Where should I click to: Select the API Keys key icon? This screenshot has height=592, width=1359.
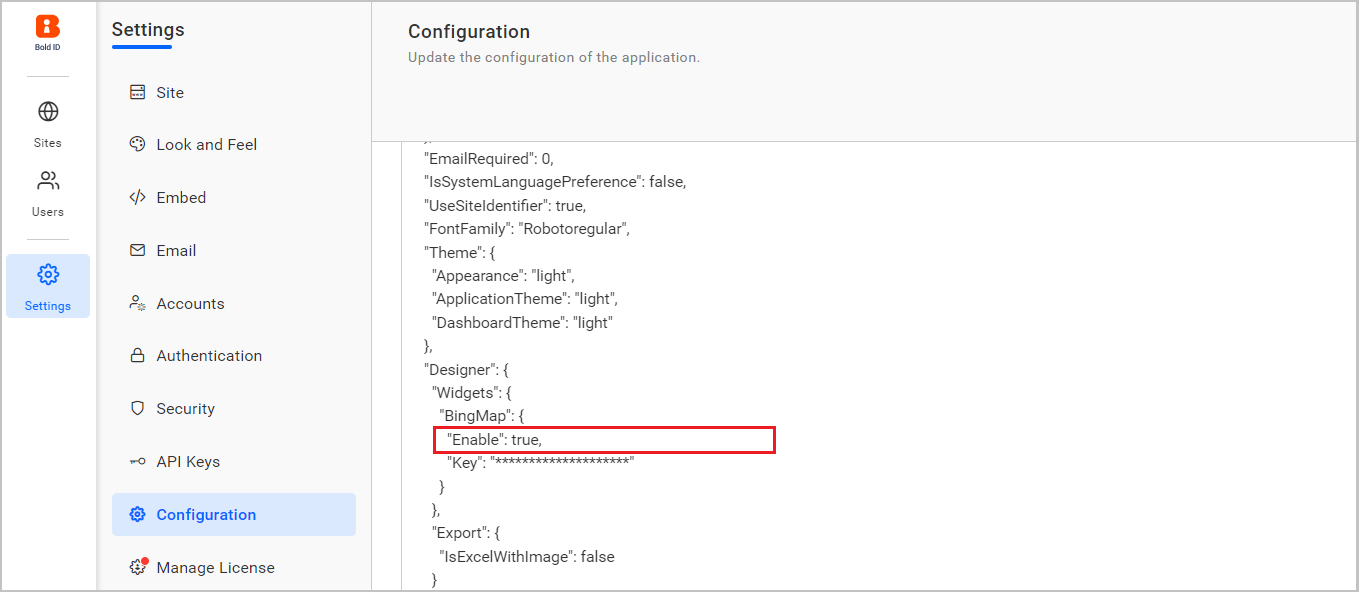point(136,461)
